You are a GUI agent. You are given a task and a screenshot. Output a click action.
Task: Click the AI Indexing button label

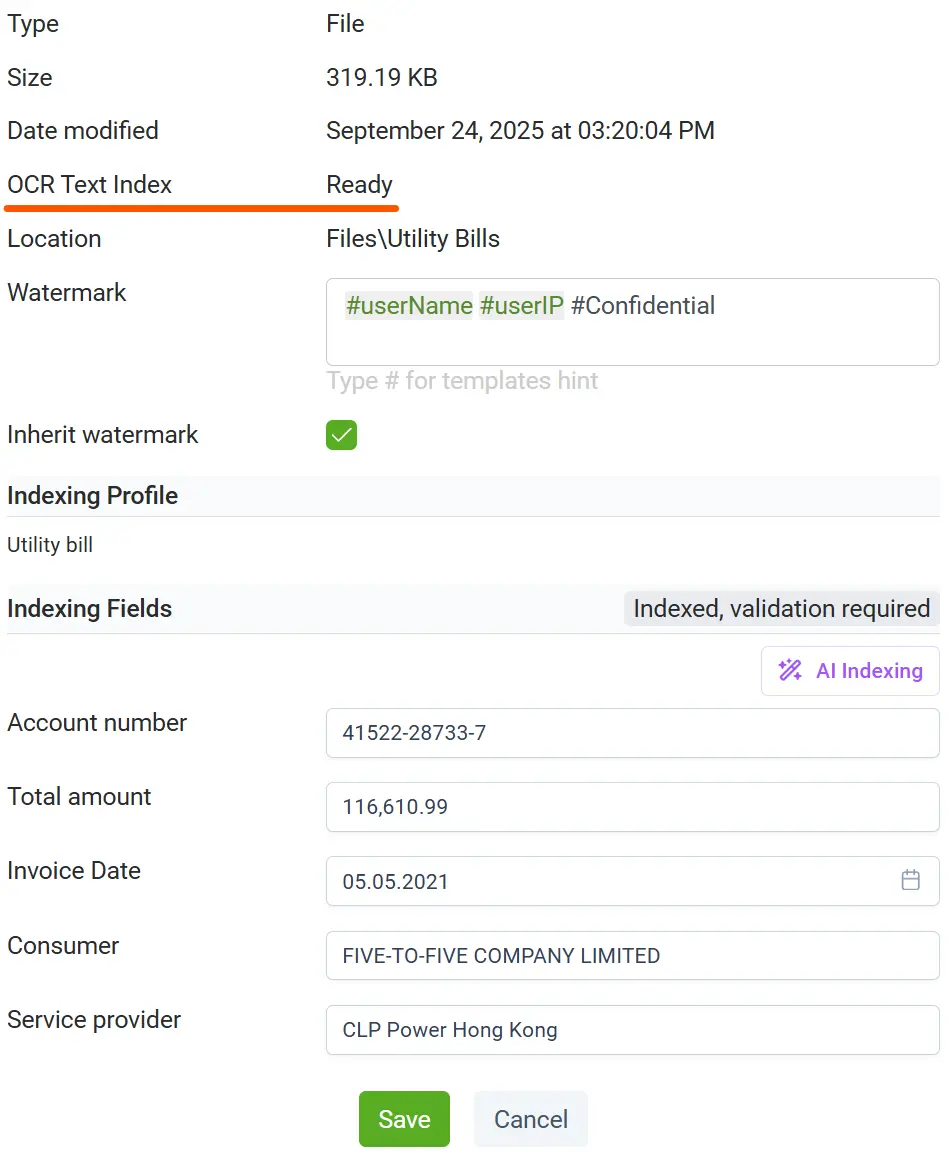click(x=869, y=670)
